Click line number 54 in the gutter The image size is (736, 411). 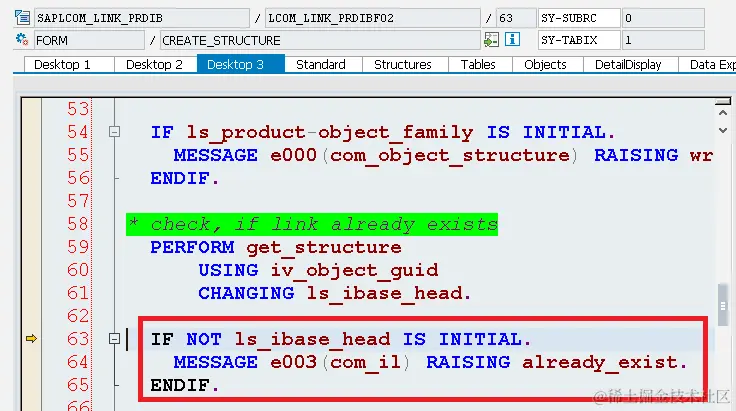point(77,132)
